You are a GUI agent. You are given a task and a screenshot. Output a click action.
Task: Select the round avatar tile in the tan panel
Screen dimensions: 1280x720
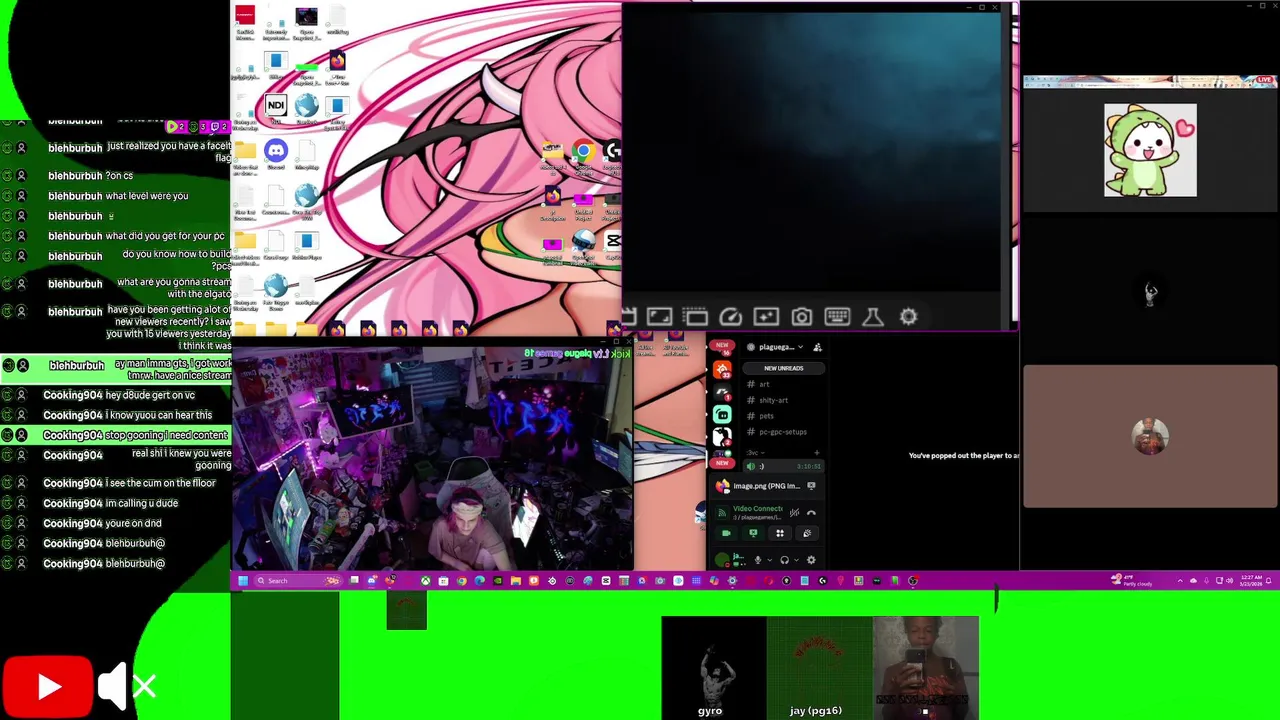click(x=1150, y=436)
